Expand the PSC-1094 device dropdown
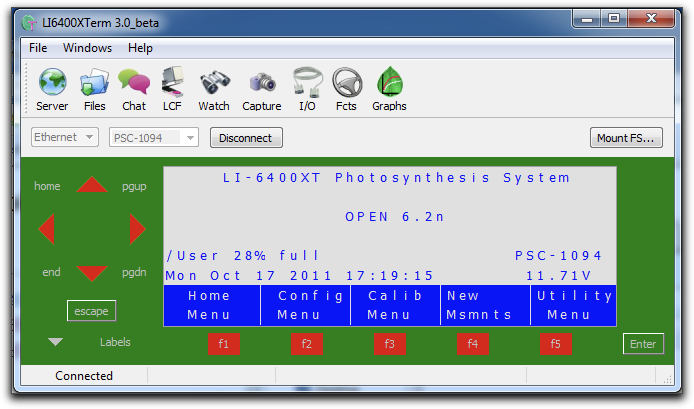Image resolution: width=694 pixels, height=409 pixels. tap(154, 138)
